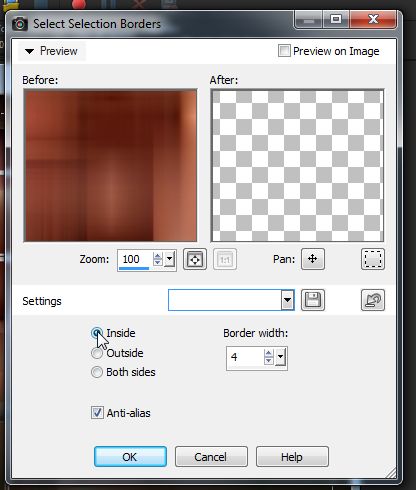This screenshot has width=416, height=490.
Task: Click the fit image to window icon
Action: (x=195, y=259)
